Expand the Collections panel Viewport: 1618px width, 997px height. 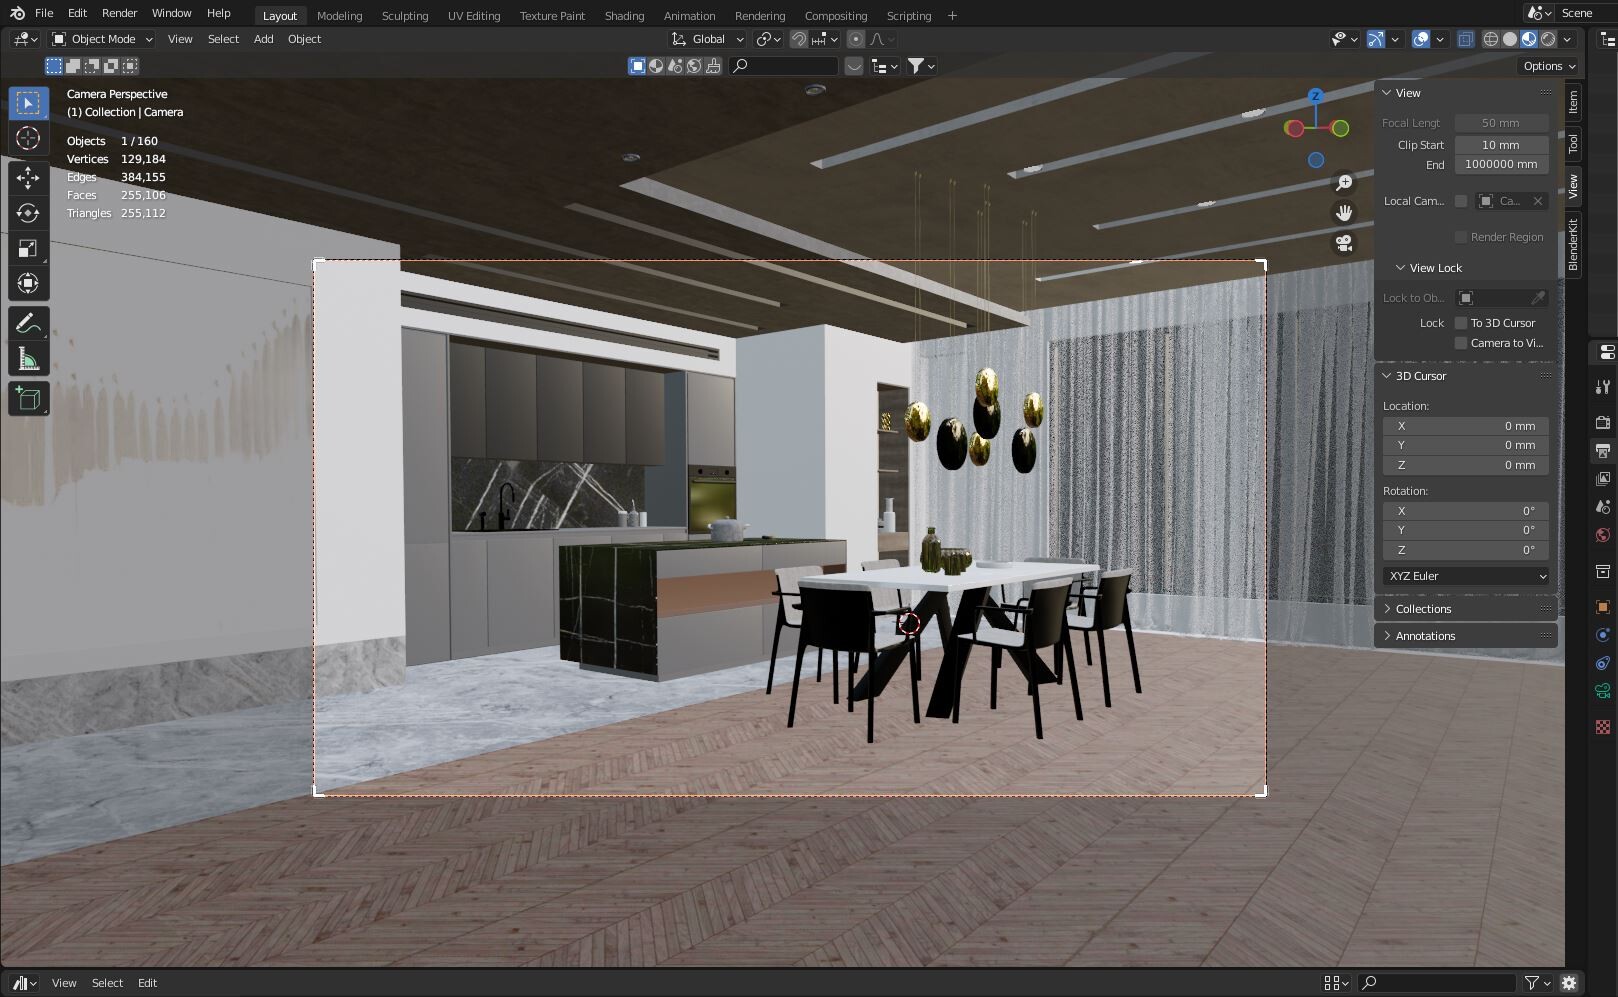pos(1418,608)
